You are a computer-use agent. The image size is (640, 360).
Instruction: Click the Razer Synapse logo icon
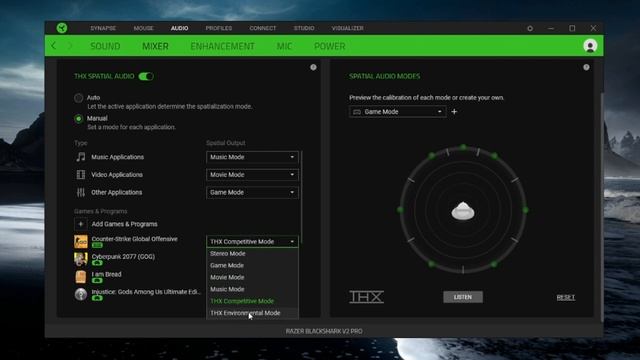[x=62, y=28]
